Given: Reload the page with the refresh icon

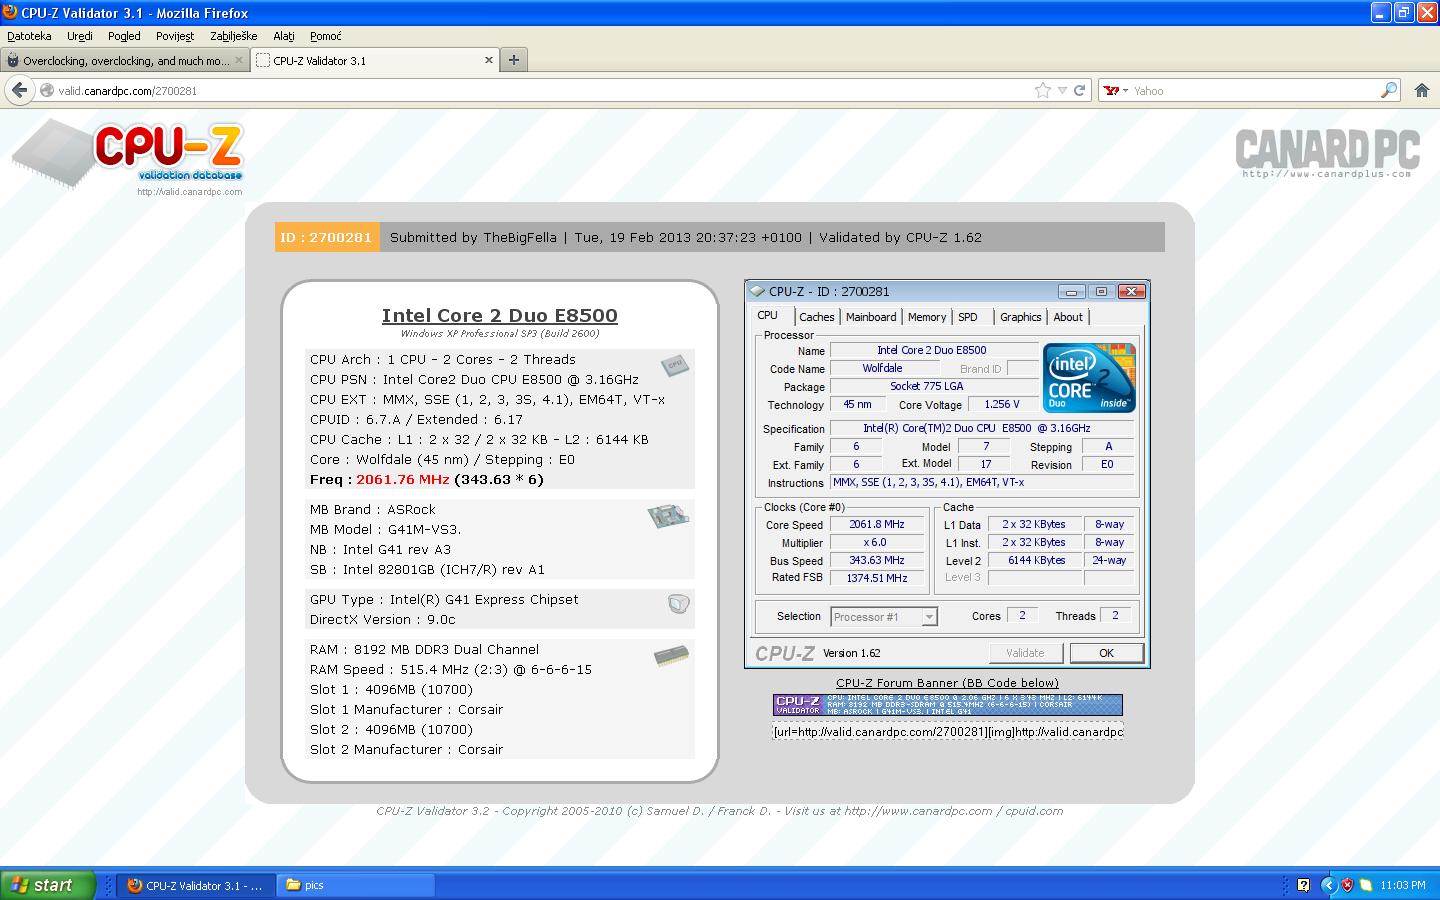Looking at the screenshot, I should point(1079,90).
